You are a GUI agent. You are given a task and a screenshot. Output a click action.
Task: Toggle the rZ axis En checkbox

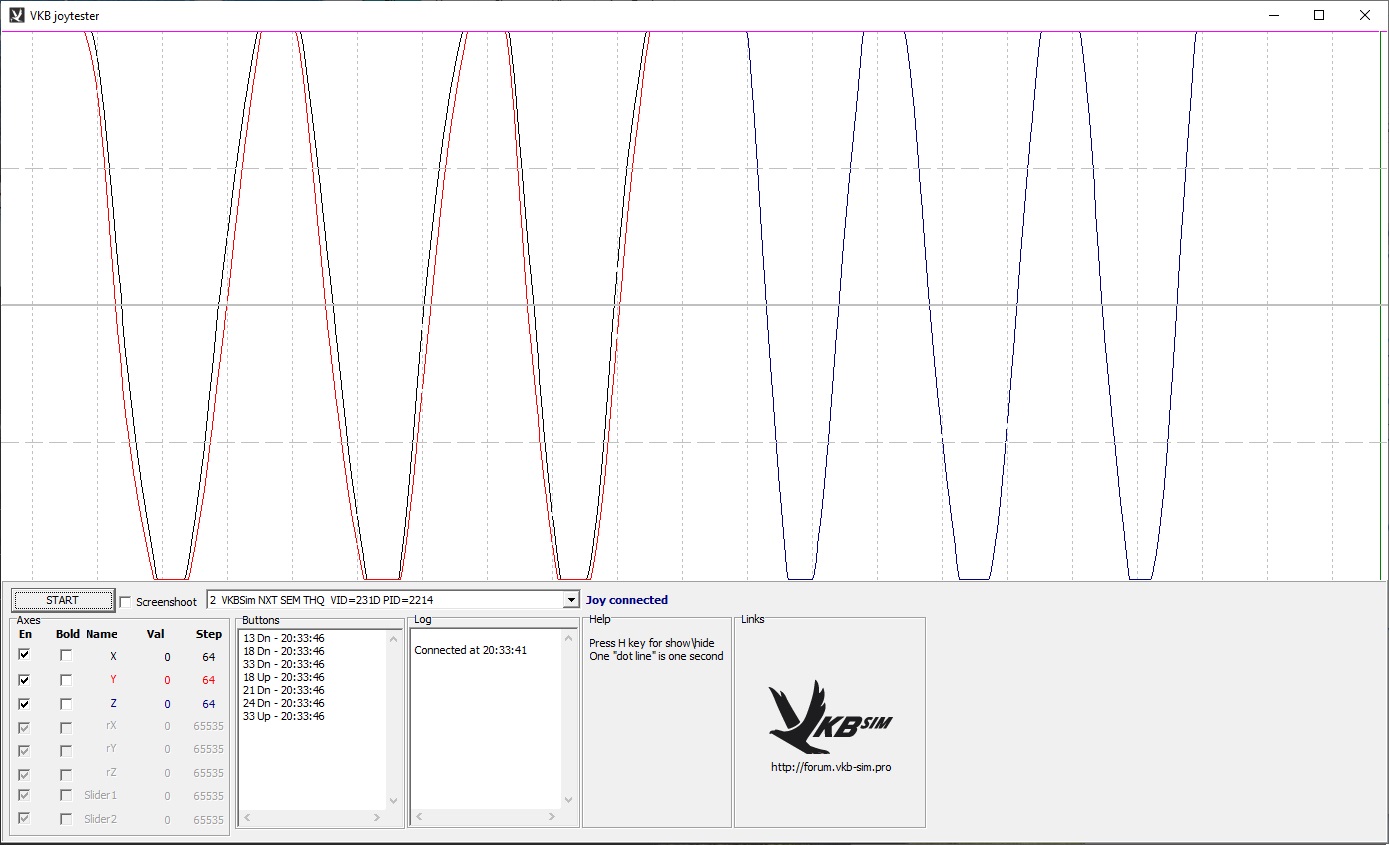(x=24, y=774)
